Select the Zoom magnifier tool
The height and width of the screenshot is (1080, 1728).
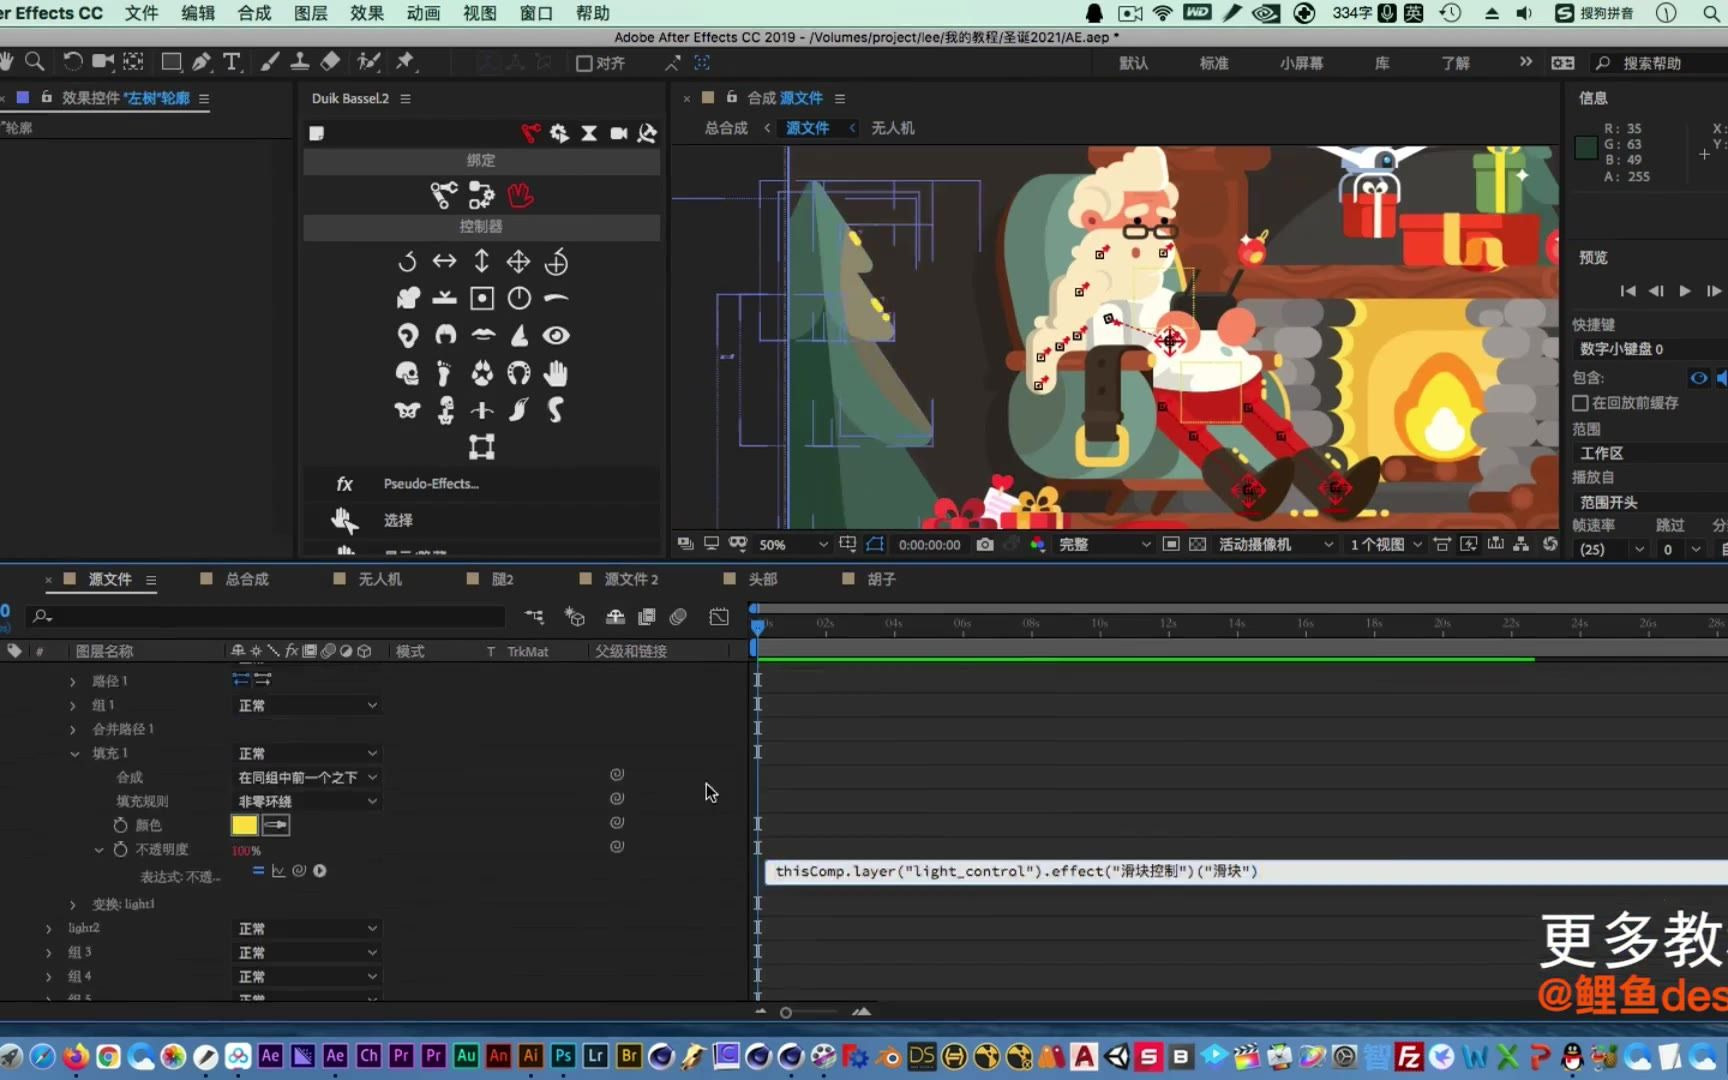(x=35, y=62)
